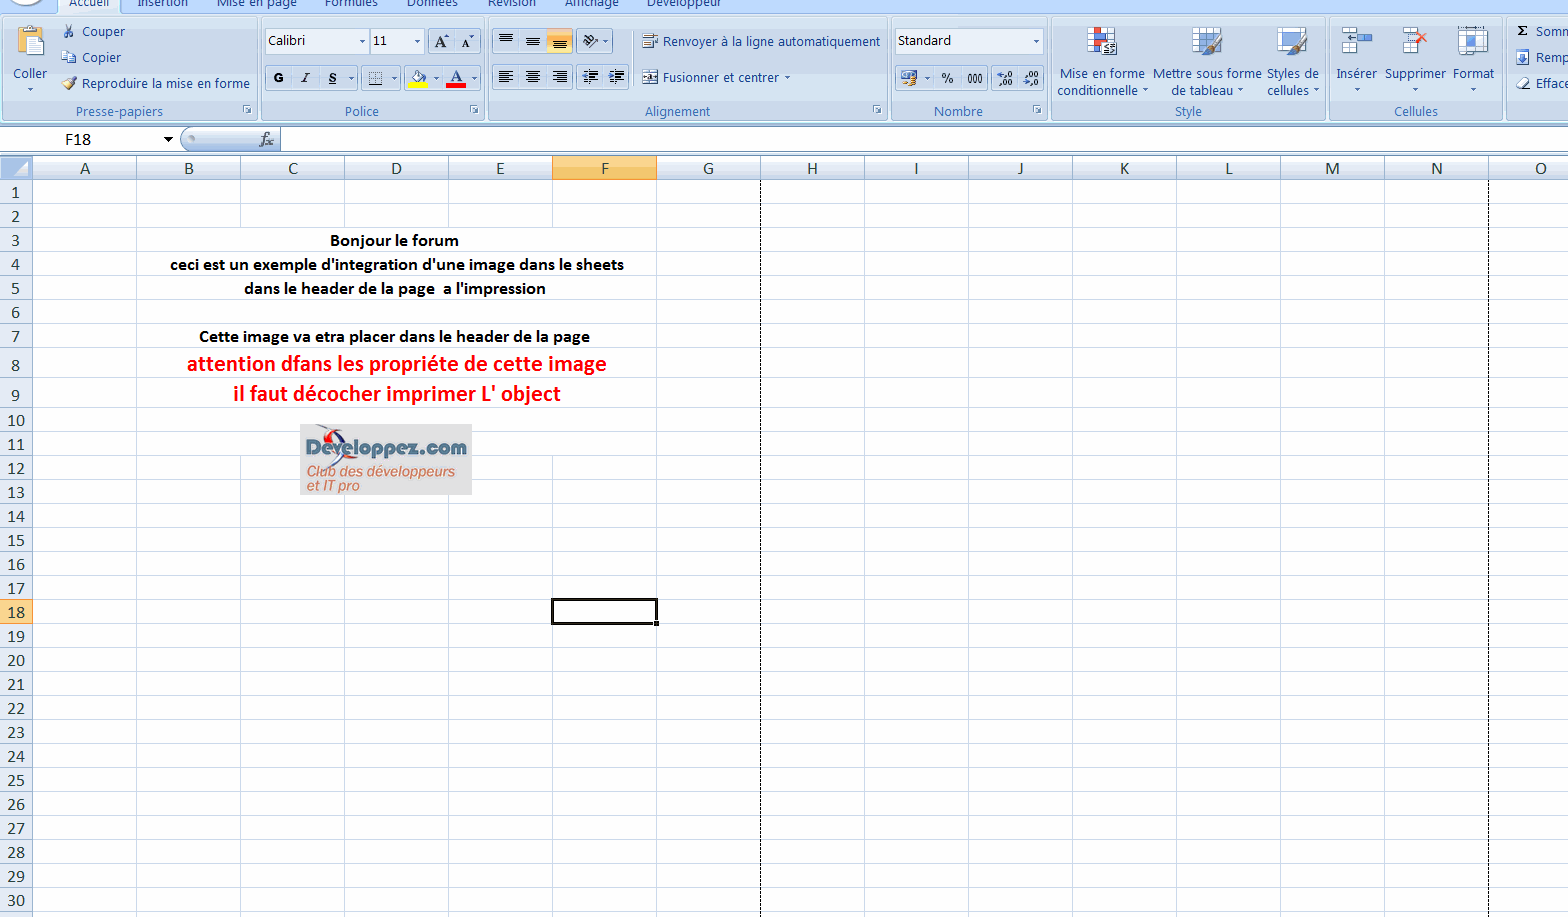Click the Effacer eraser icon
Screen dimensions: 1568x917
pos(1523,84)
